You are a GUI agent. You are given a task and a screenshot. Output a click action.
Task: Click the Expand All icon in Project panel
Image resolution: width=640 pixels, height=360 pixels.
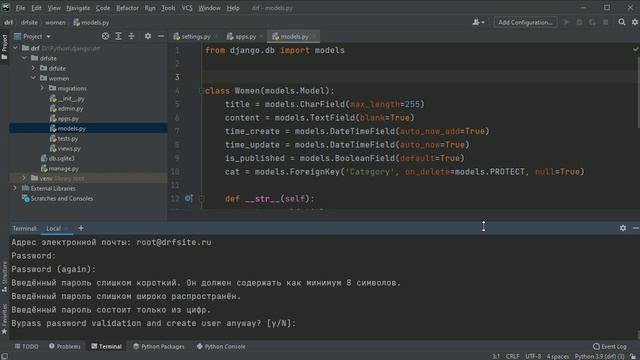tap(118, 36)
